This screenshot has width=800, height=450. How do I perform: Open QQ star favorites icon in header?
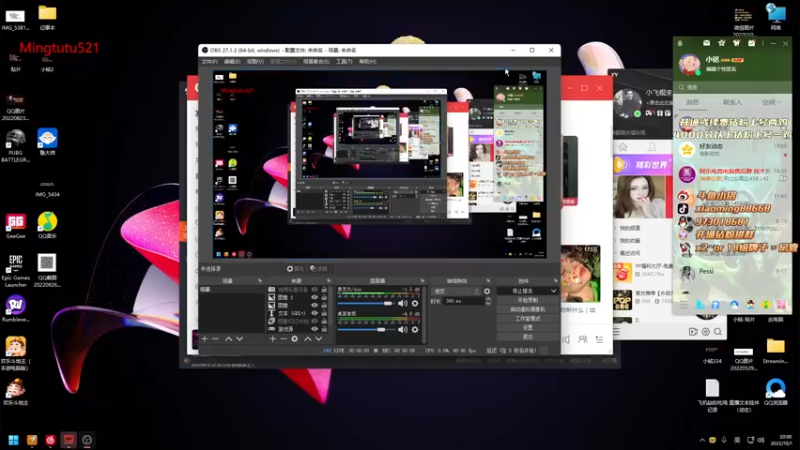721,43
